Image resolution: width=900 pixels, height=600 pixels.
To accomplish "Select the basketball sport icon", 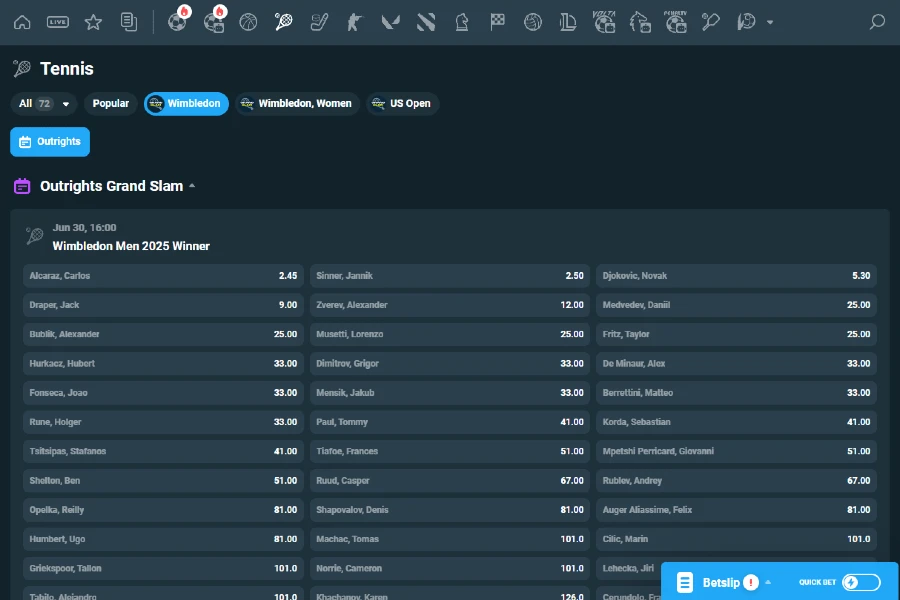I will pyautogui.click(x=248, y=22).
